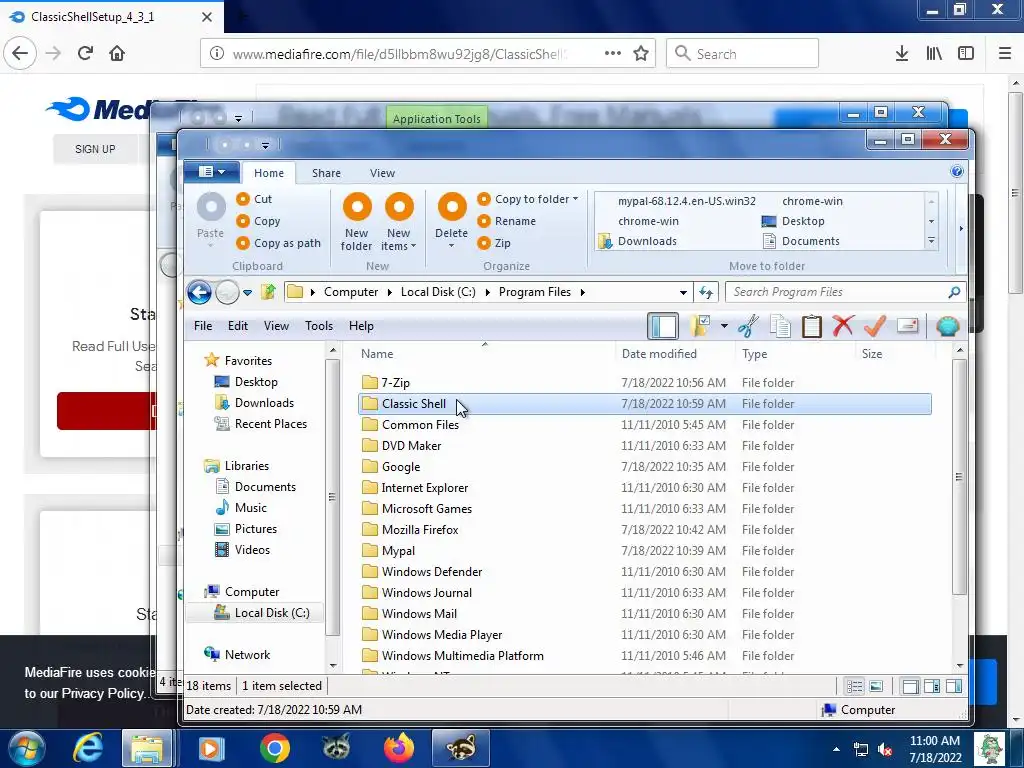
Task: Toggle the details pane status bar icon
Action: (932, 686)
